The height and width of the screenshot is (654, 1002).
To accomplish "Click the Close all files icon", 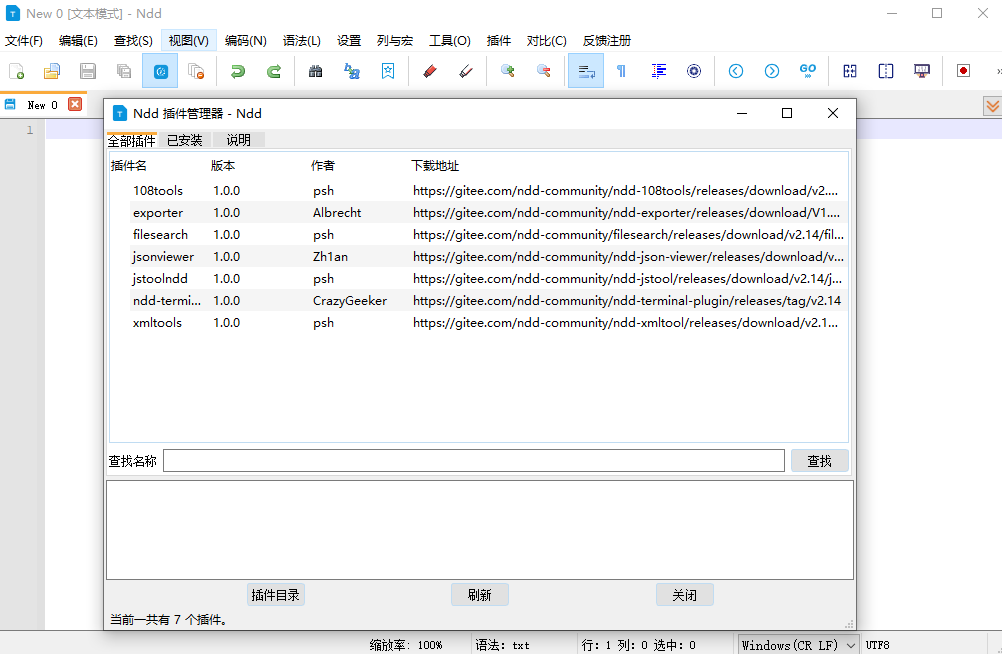I will tap(196, 71).
